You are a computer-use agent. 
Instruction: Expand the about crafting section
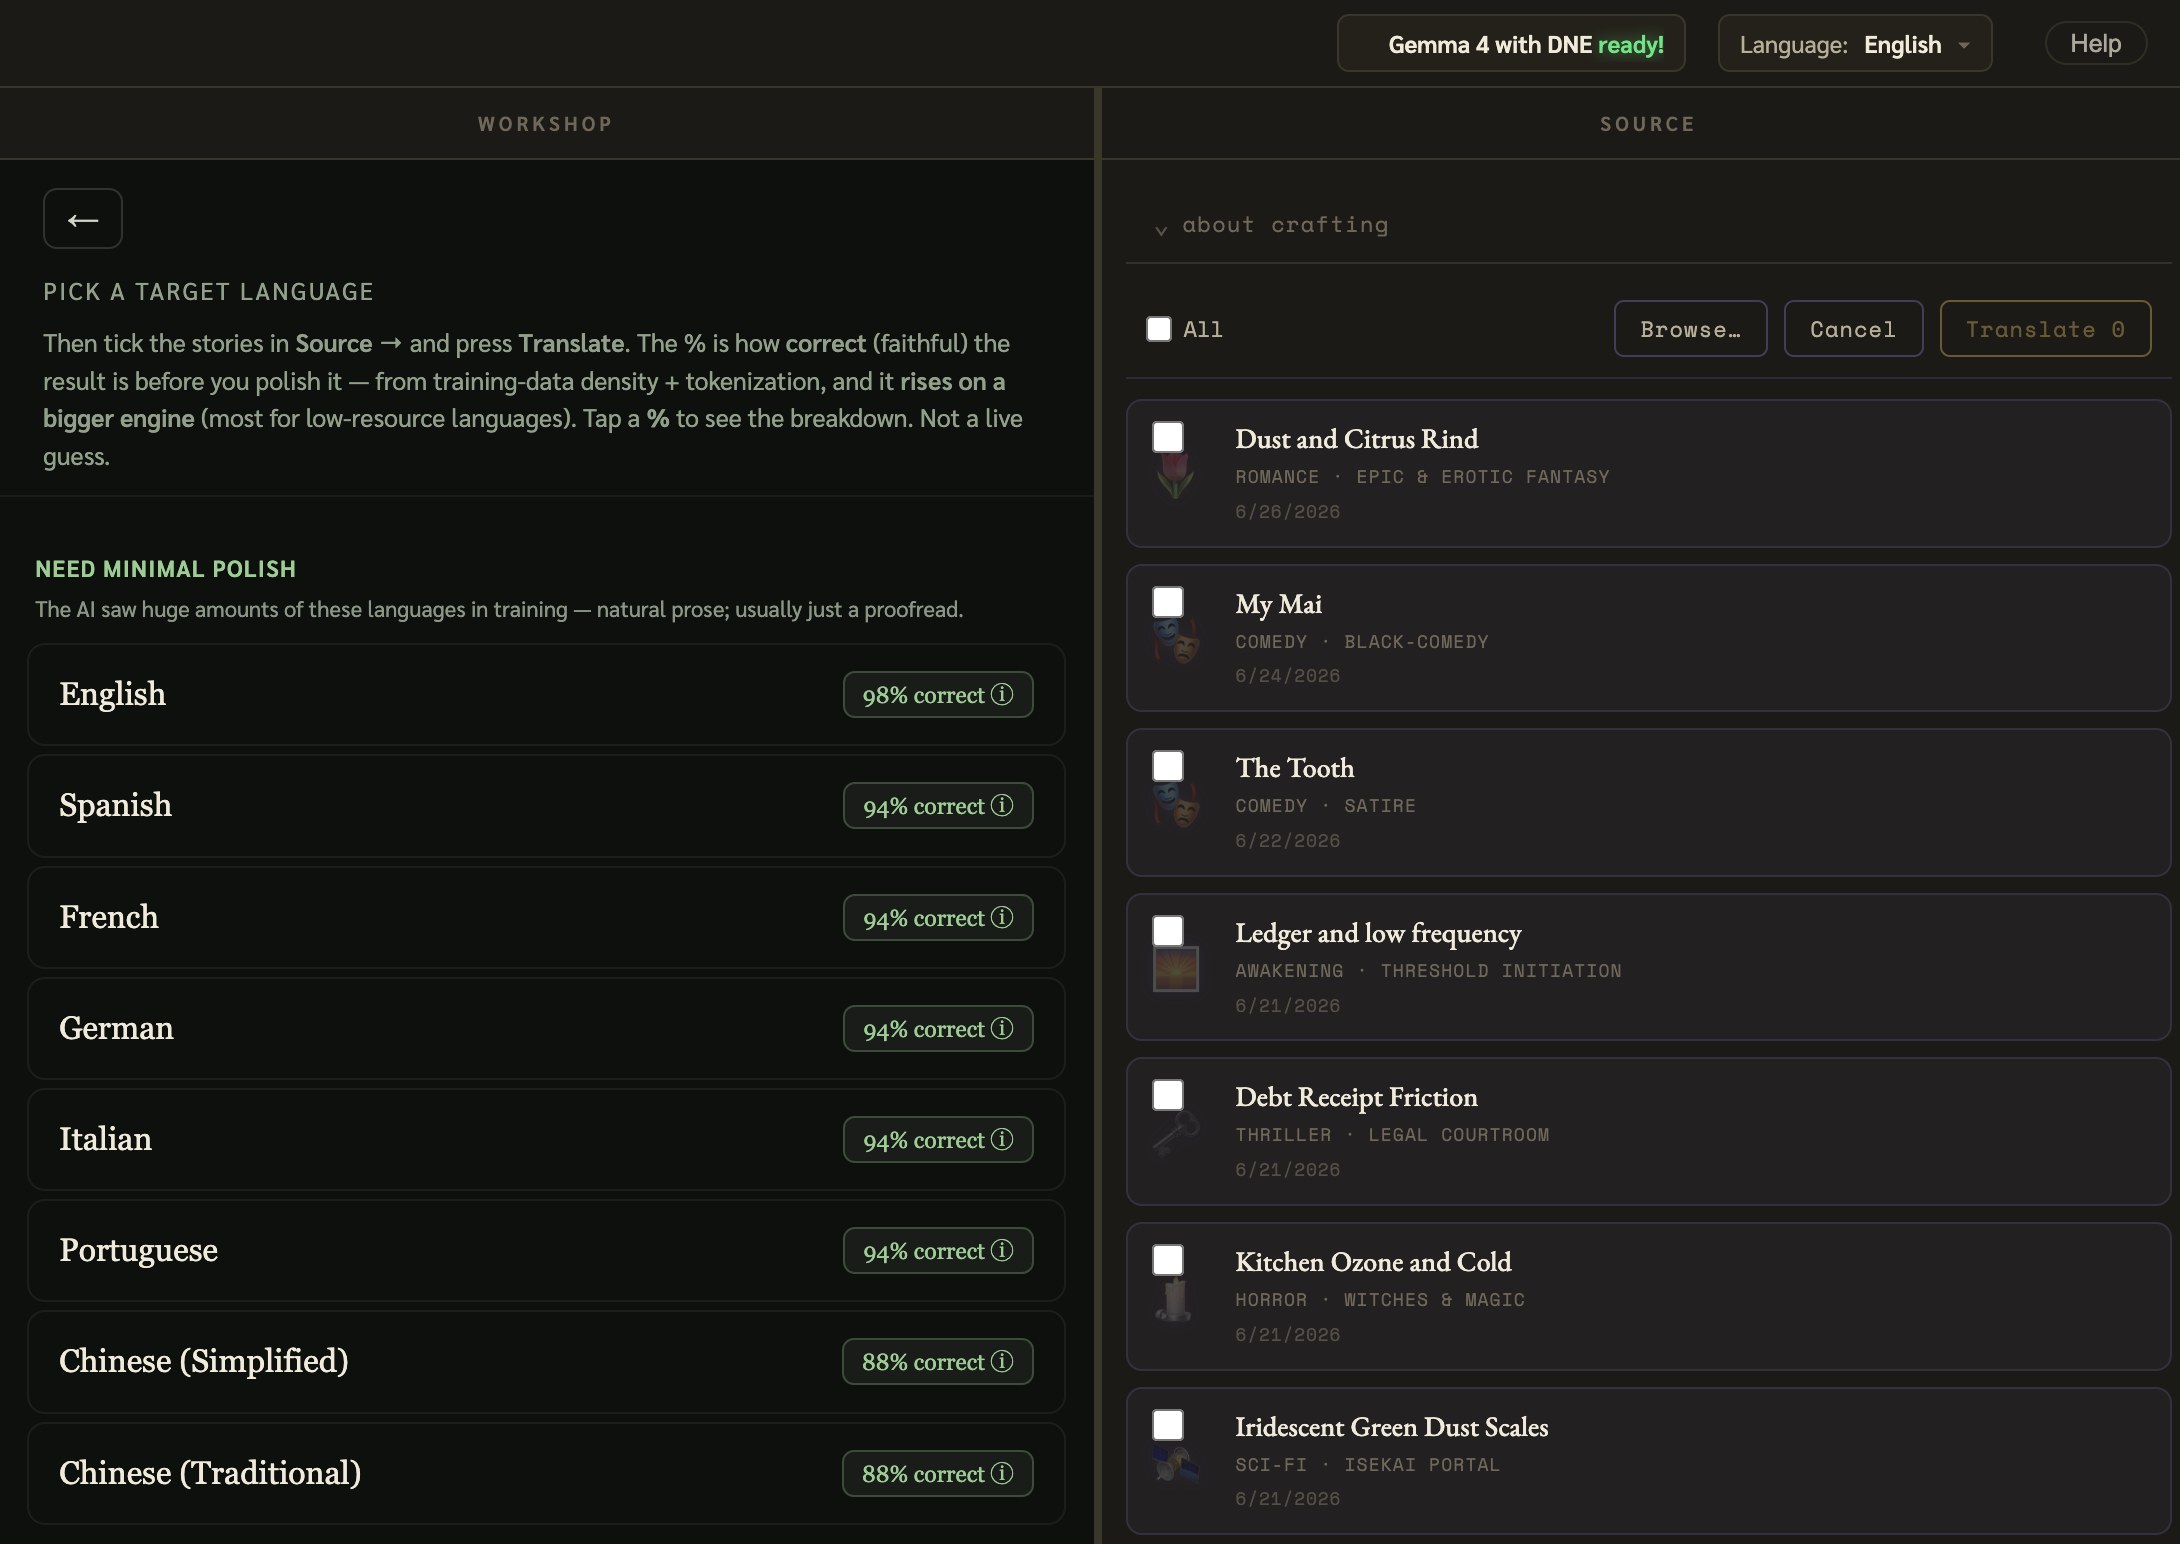(x=1272, y=225)
